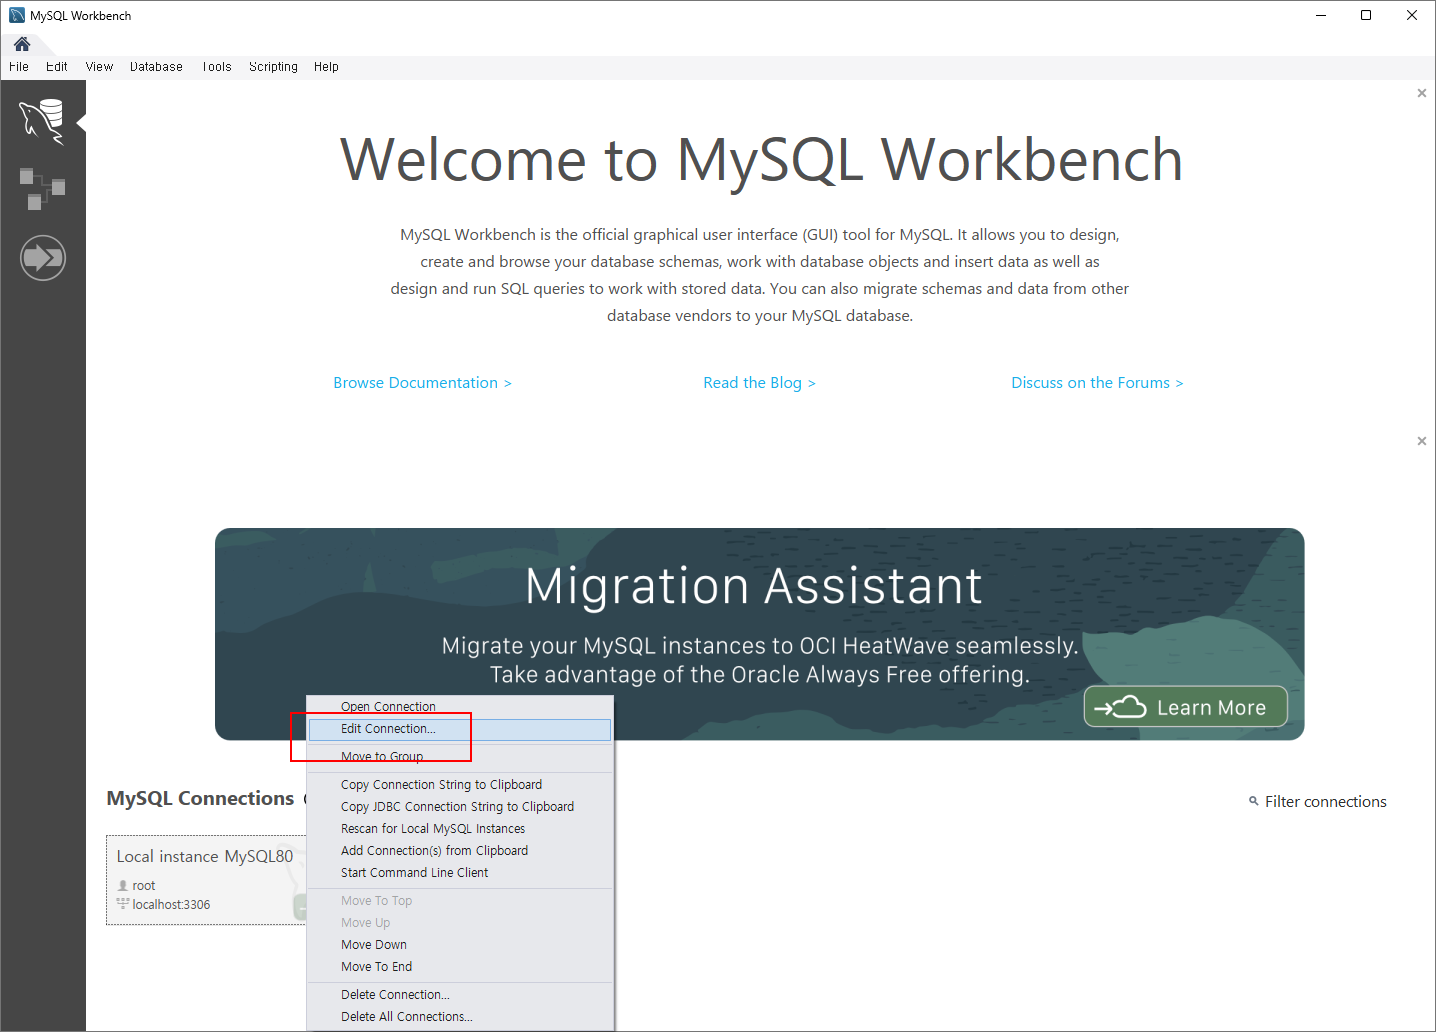Image resolution: width=1436 pixels, height=1032 pixels.
Task: Choose Delete All Connections... entry
Action: pos(460,1017)
